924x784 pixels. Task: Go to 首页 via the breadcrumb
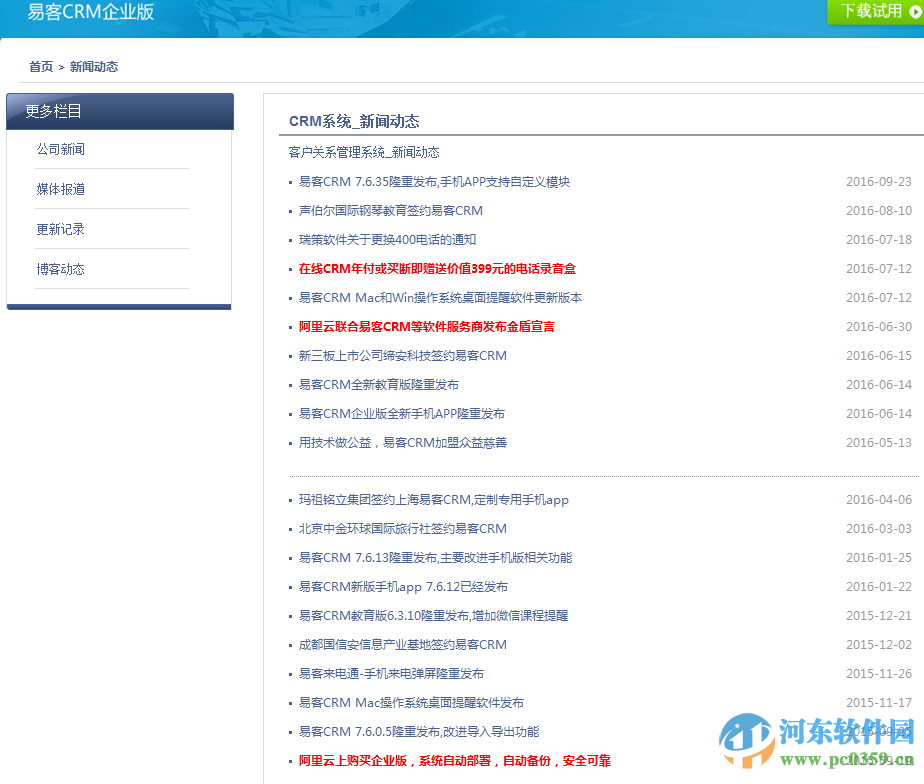pyautogui.click(x=39, y=67)
